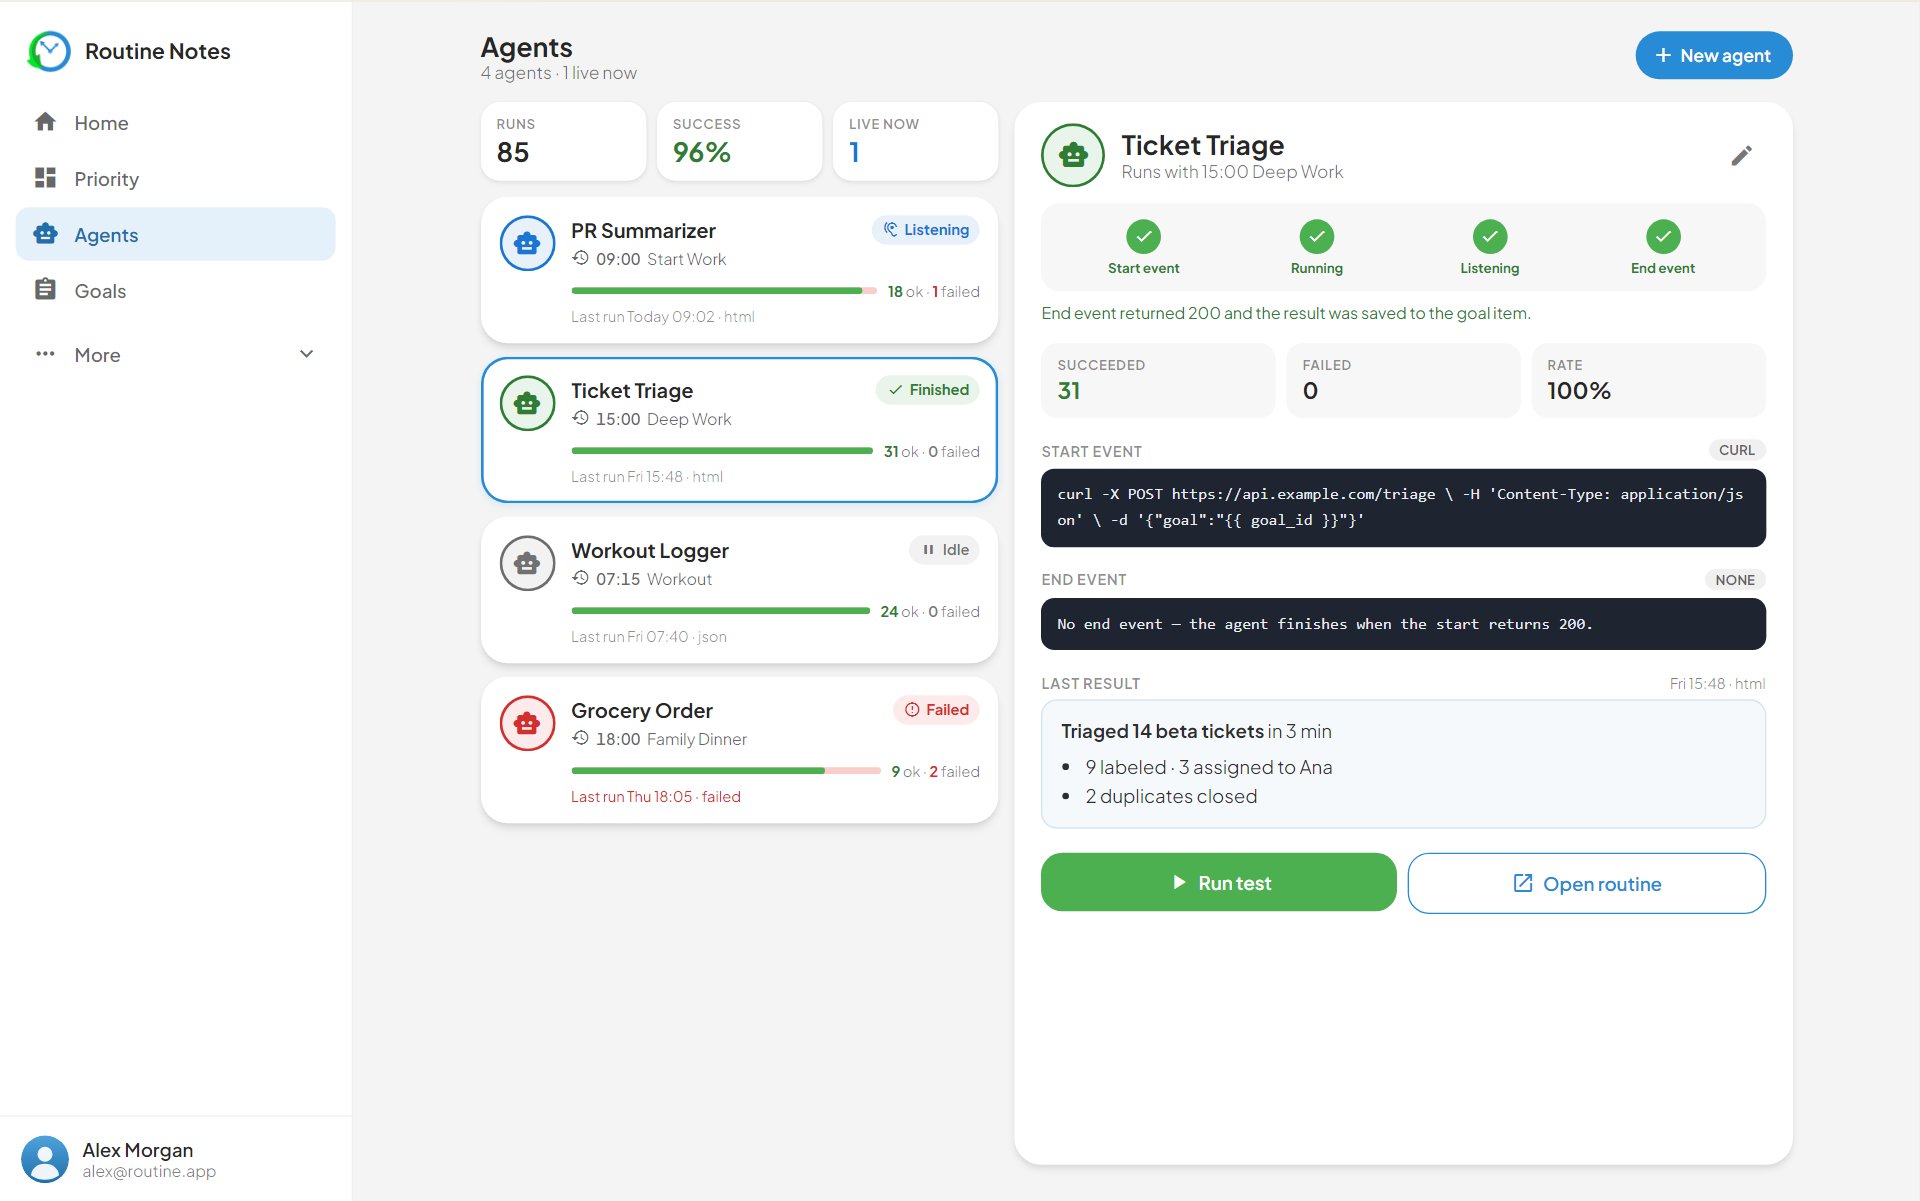Click the SUCCESS 96% stat card
This screenshot has width=1920, height=1201.
(739, 141)
